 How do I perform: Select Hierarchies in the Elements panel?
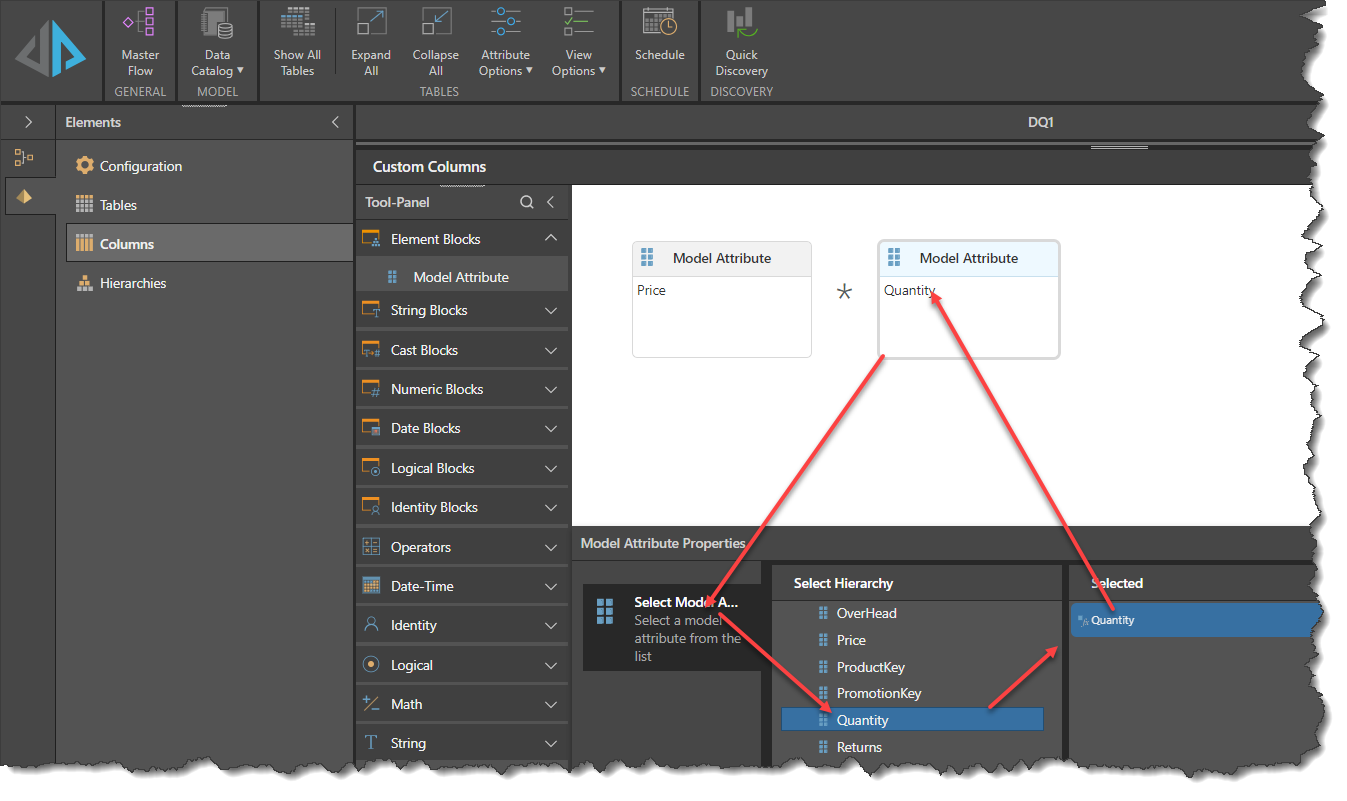click(x=132, y=283)
